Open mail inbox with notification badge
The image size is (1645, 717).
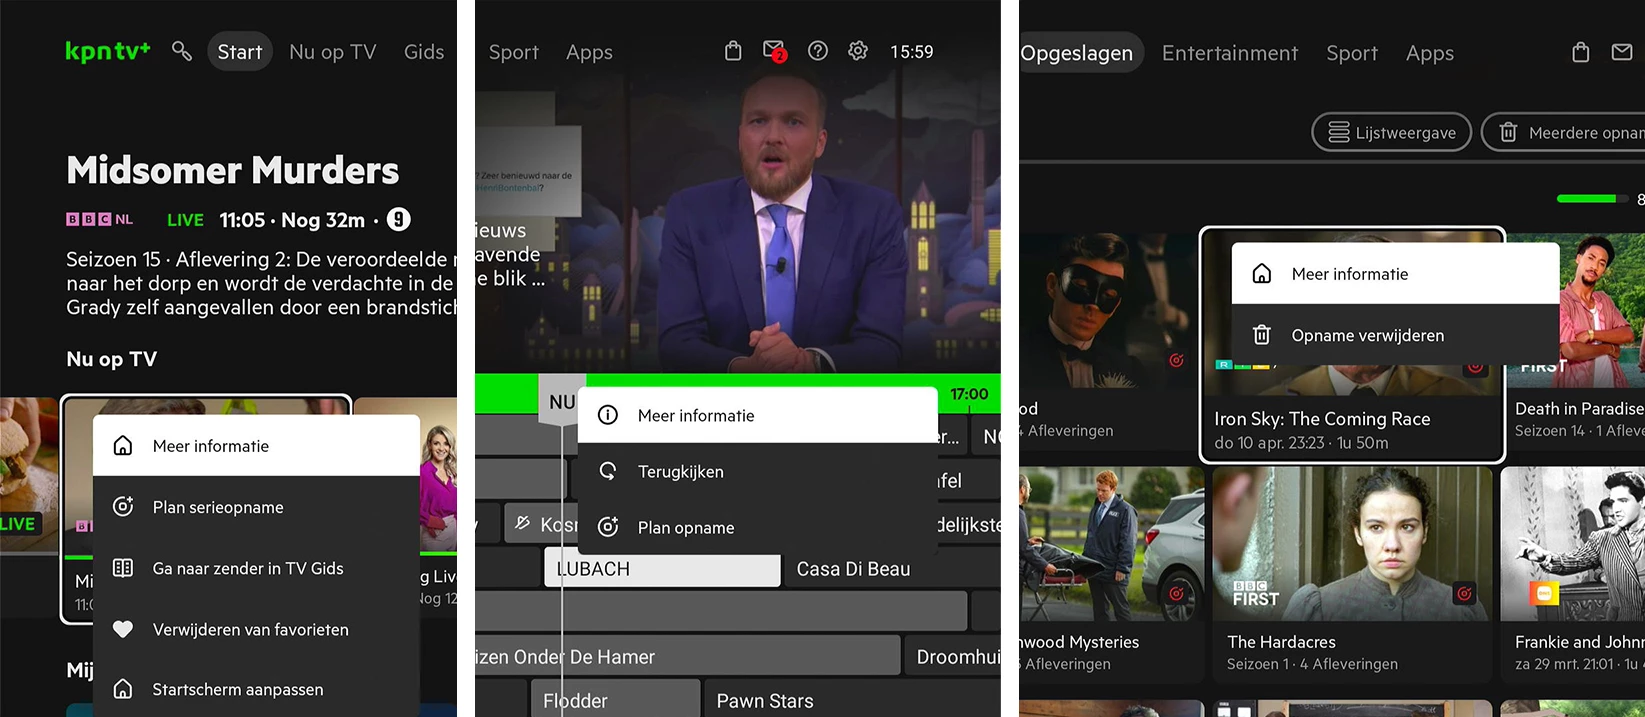[775, 51]
